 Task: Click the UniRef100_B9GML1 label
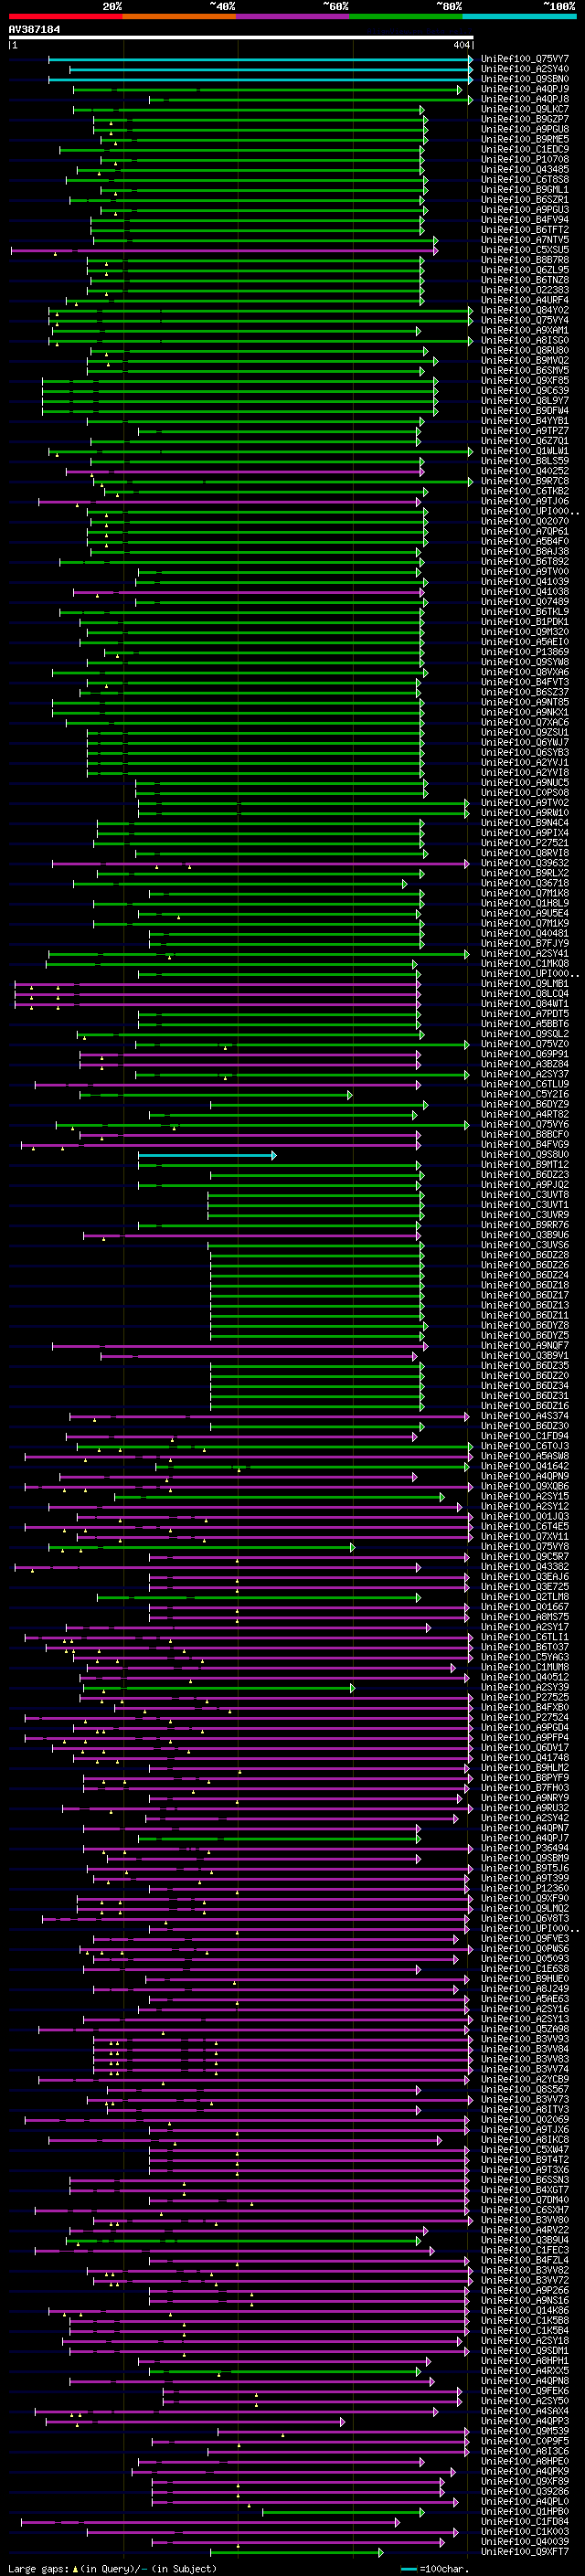pyautogui.click(x=524, y=189)
